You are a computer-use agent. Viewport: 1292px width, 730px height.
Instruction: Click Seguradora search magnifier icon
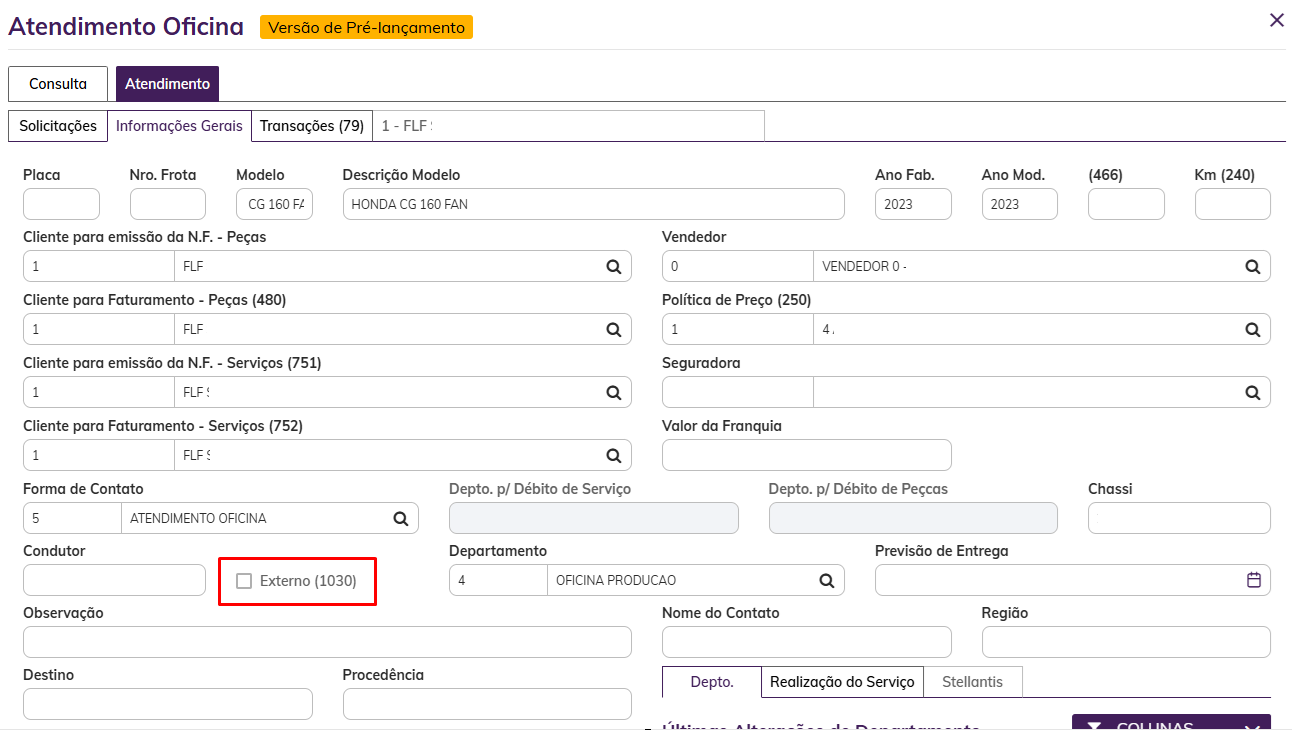1252,393
